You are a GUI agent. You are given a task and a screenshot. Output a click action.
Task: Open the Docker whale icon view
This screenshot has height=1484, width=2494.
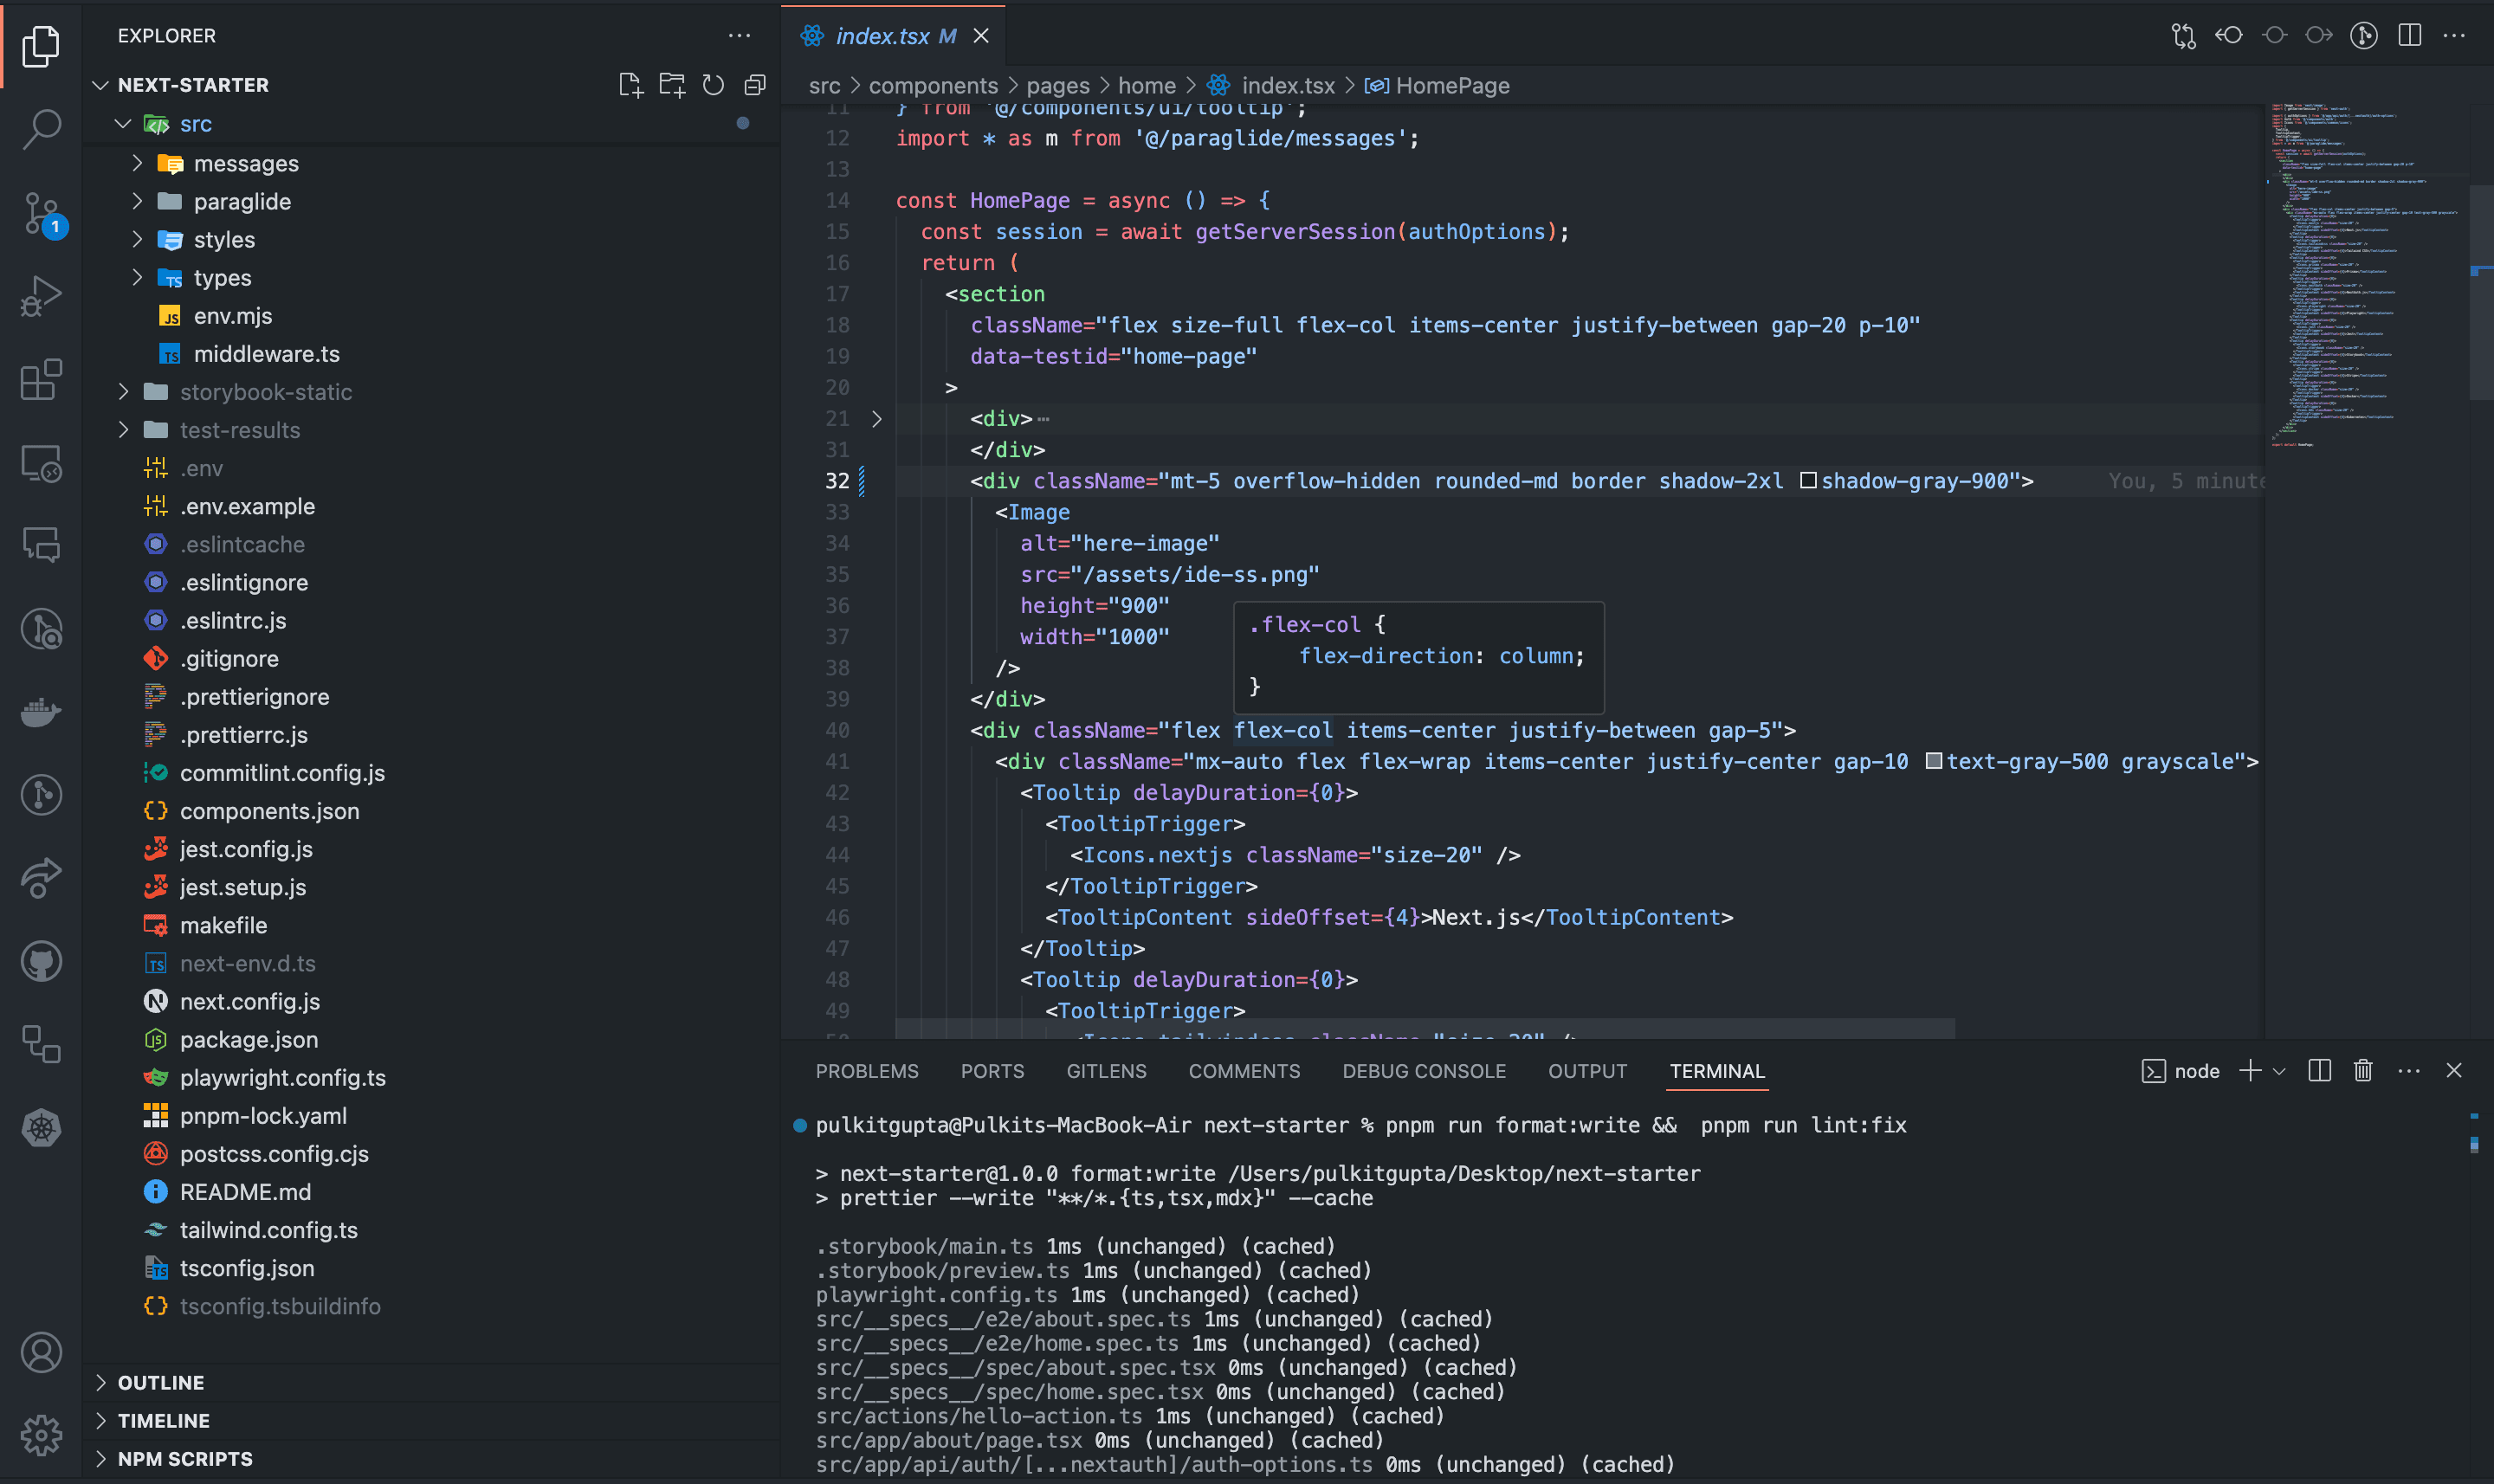pos(41,712)
